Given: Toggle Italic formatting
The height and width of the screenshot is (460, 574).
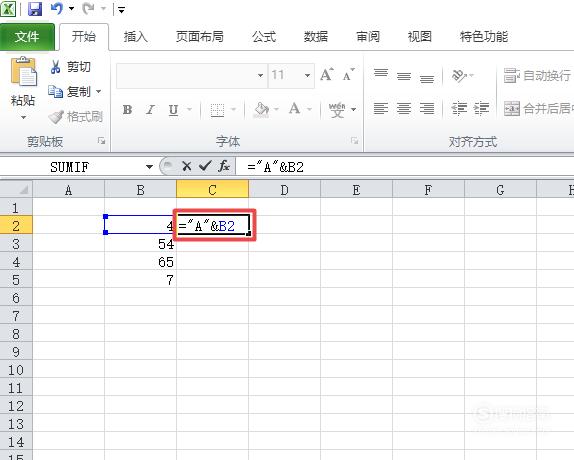Looking at the screenshot, I should 150,109.
